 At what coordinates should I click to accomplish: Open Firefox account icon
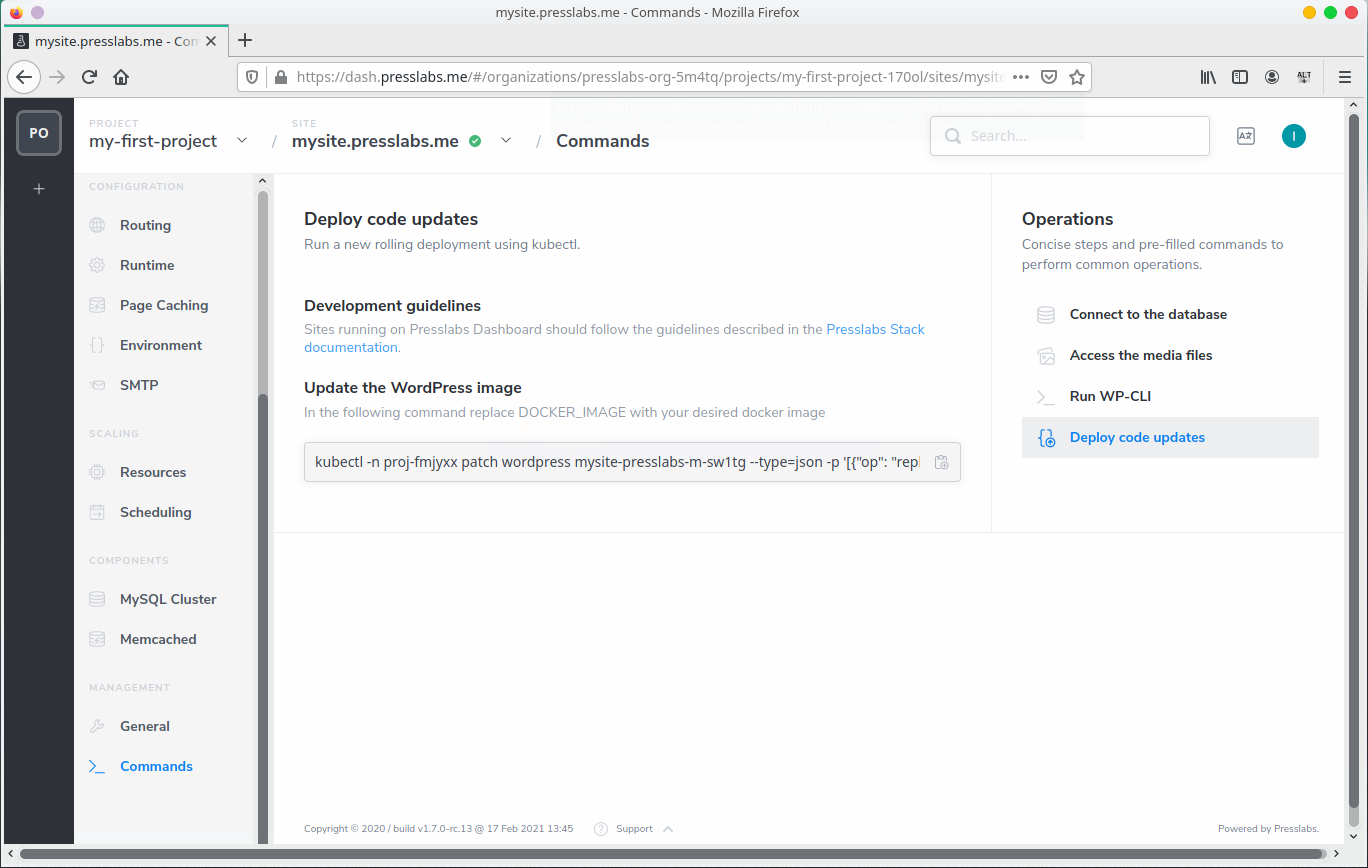coord(1272,77)
